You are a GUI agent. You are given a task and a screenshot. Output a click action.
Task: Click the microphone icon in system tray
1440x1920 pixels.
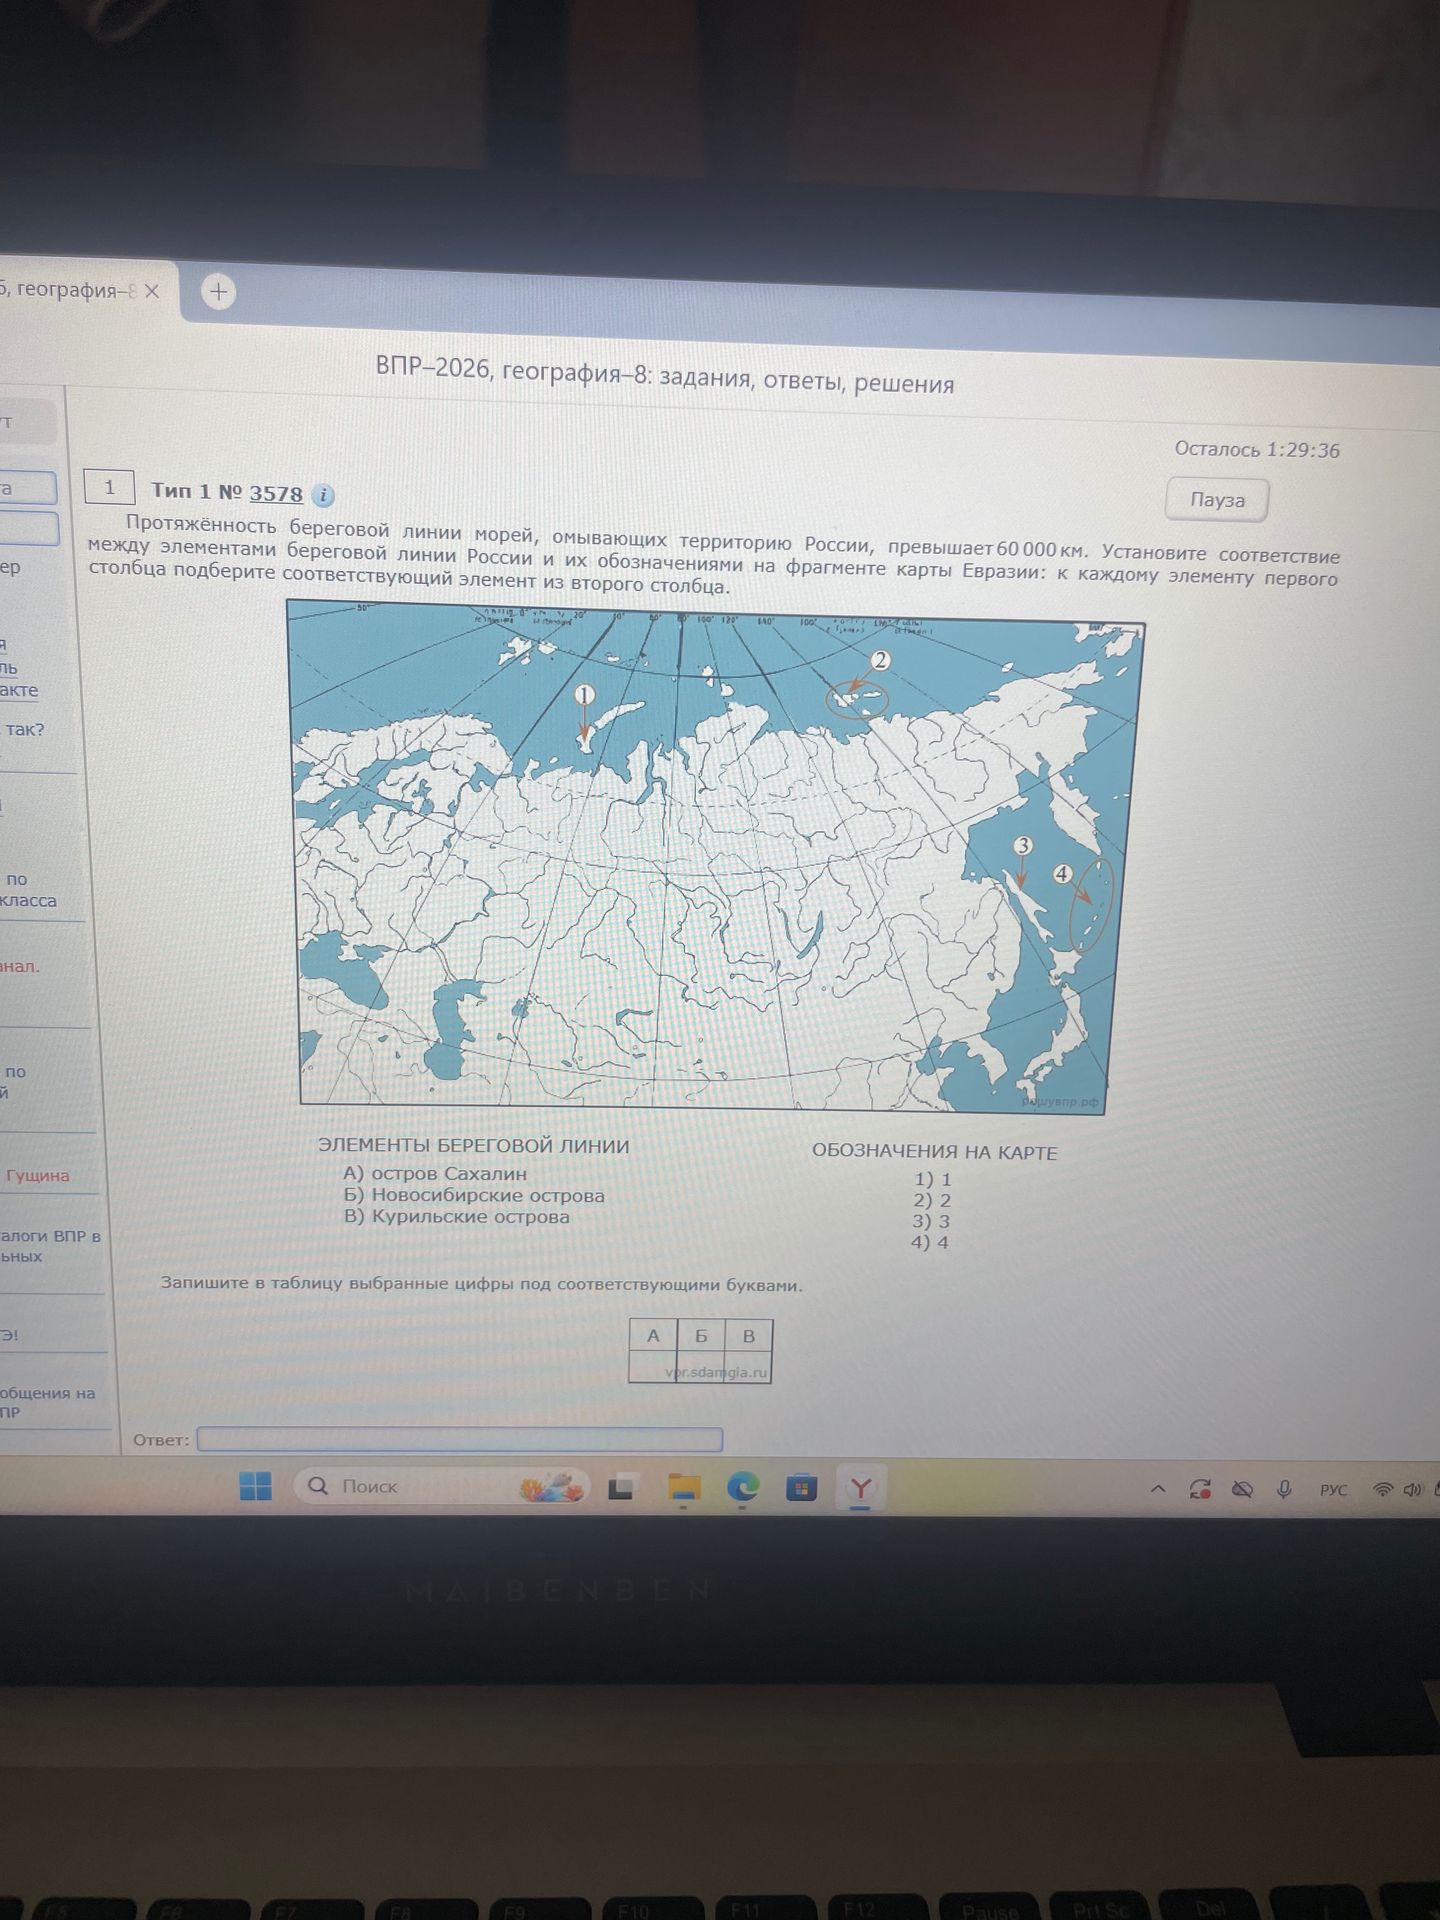click(x=1284, y=1490)
